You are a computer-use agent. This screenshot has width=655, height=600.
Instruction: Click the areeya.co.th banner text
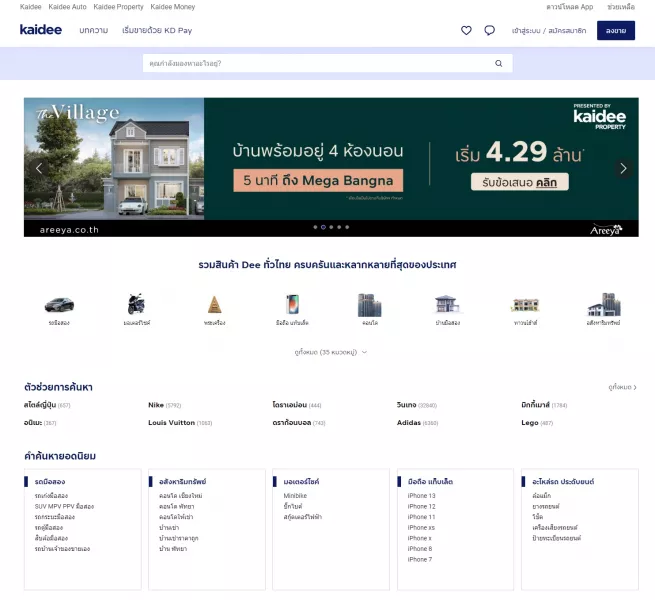pyautogui.click(x=69, y=230)
